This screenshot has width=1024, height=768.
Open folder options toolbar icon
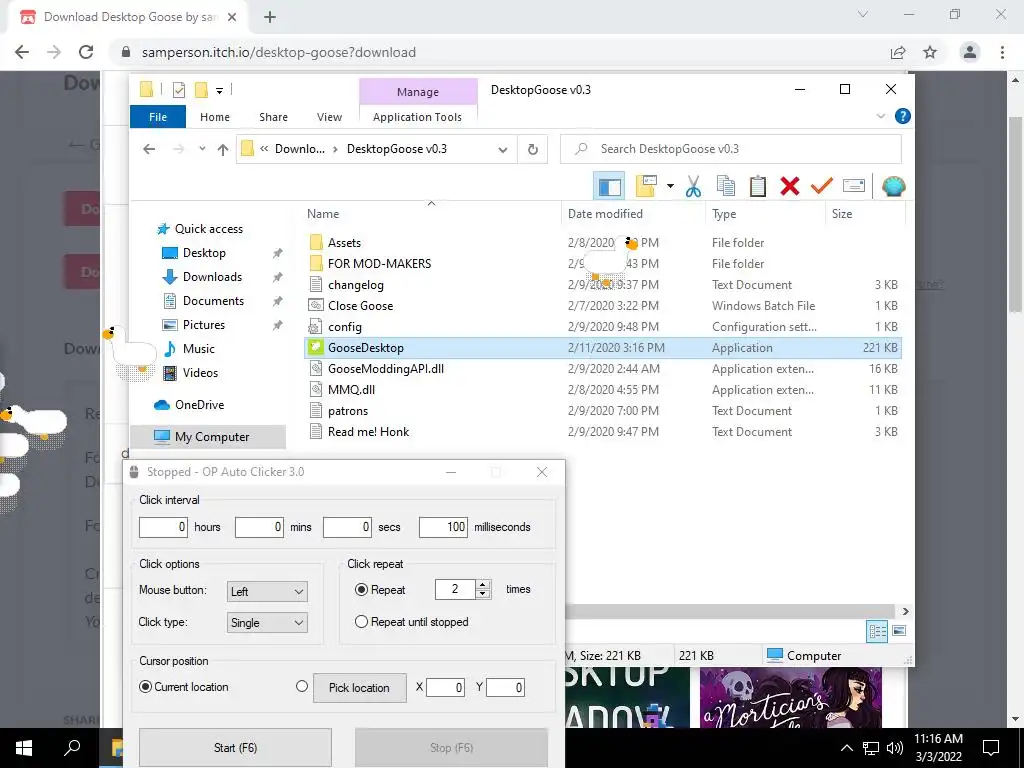click(x=646, y=186)
